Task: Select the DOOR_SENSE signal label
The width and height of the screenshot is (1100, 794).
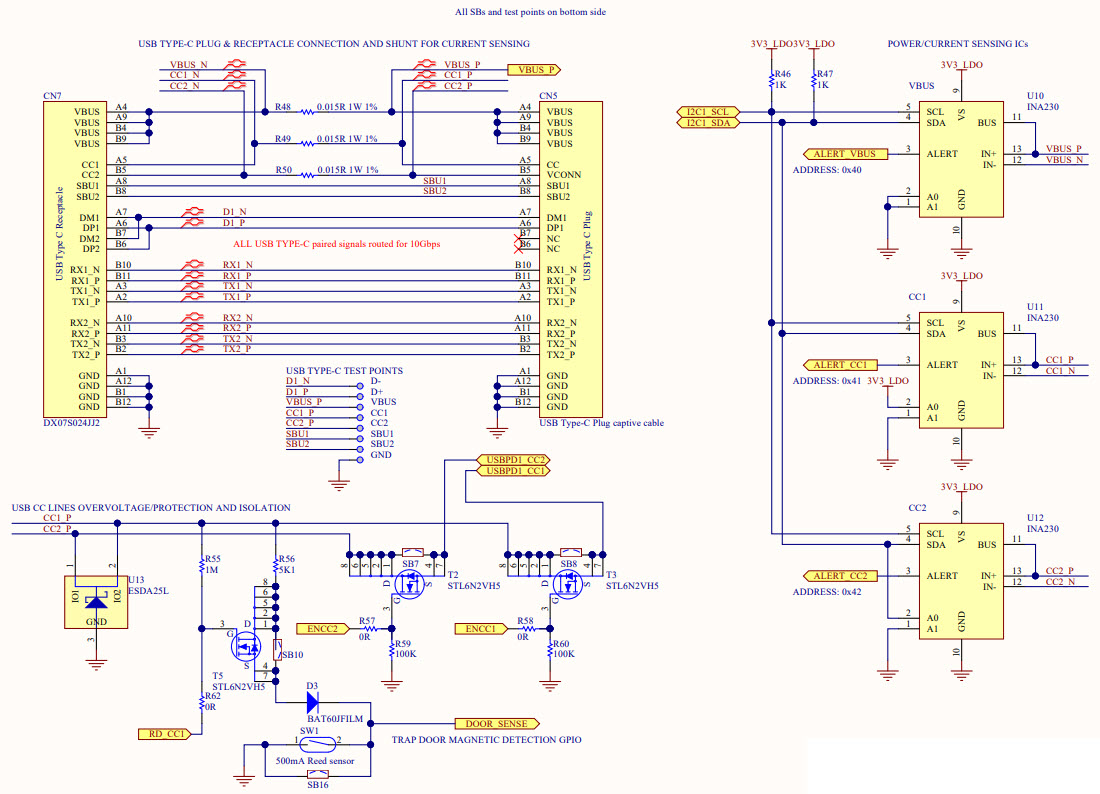Action: coord(497,723)
